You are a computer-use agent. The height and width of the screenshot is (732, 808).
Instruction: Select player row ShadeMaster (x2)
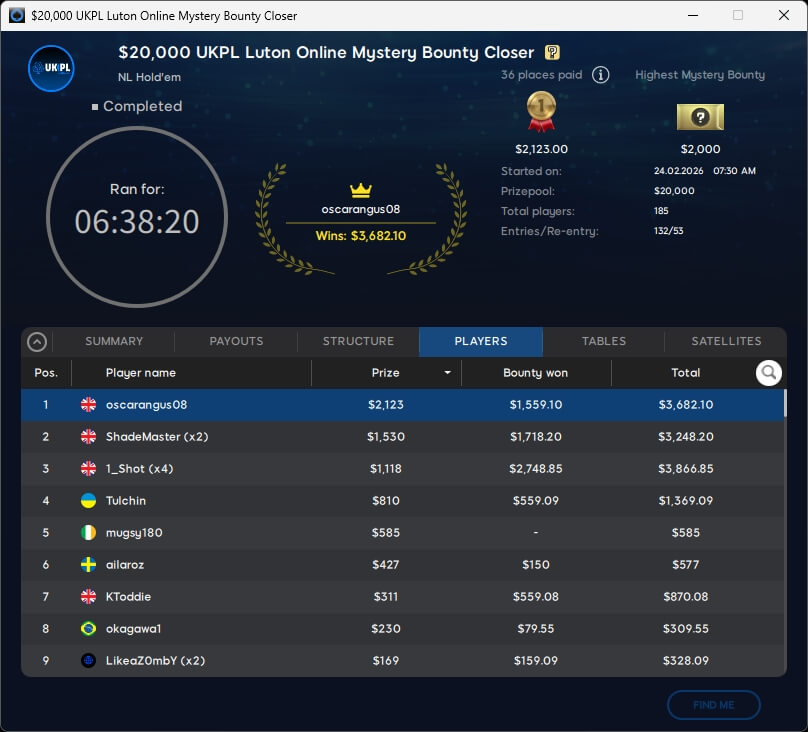click(400, 437)
